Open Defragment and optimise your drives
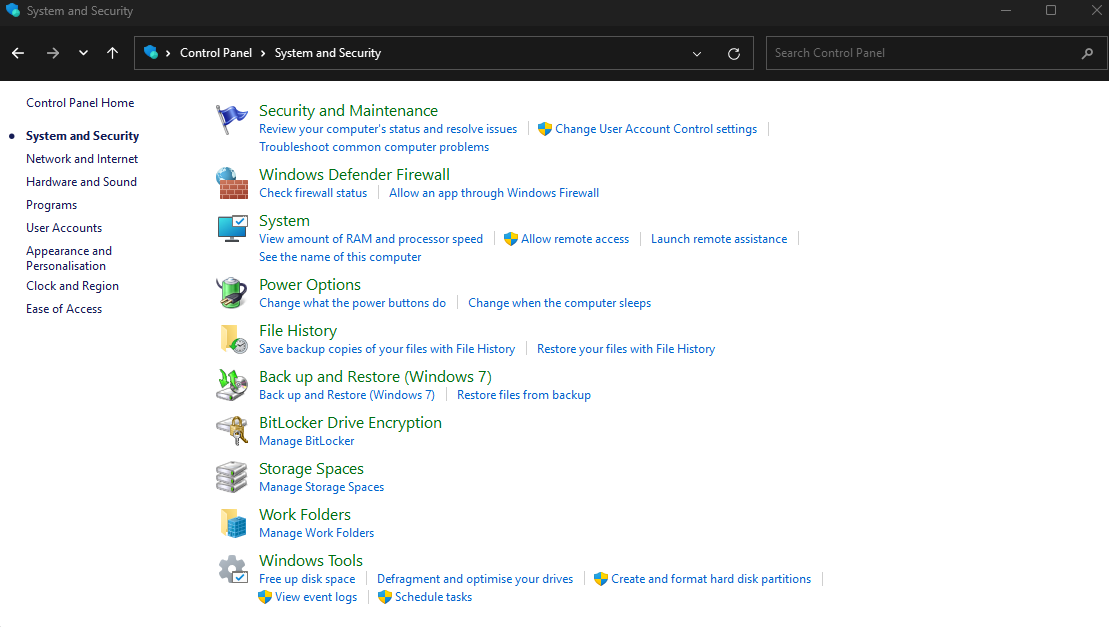This screenshot has height=627, width=1109. tap(475, 579)
